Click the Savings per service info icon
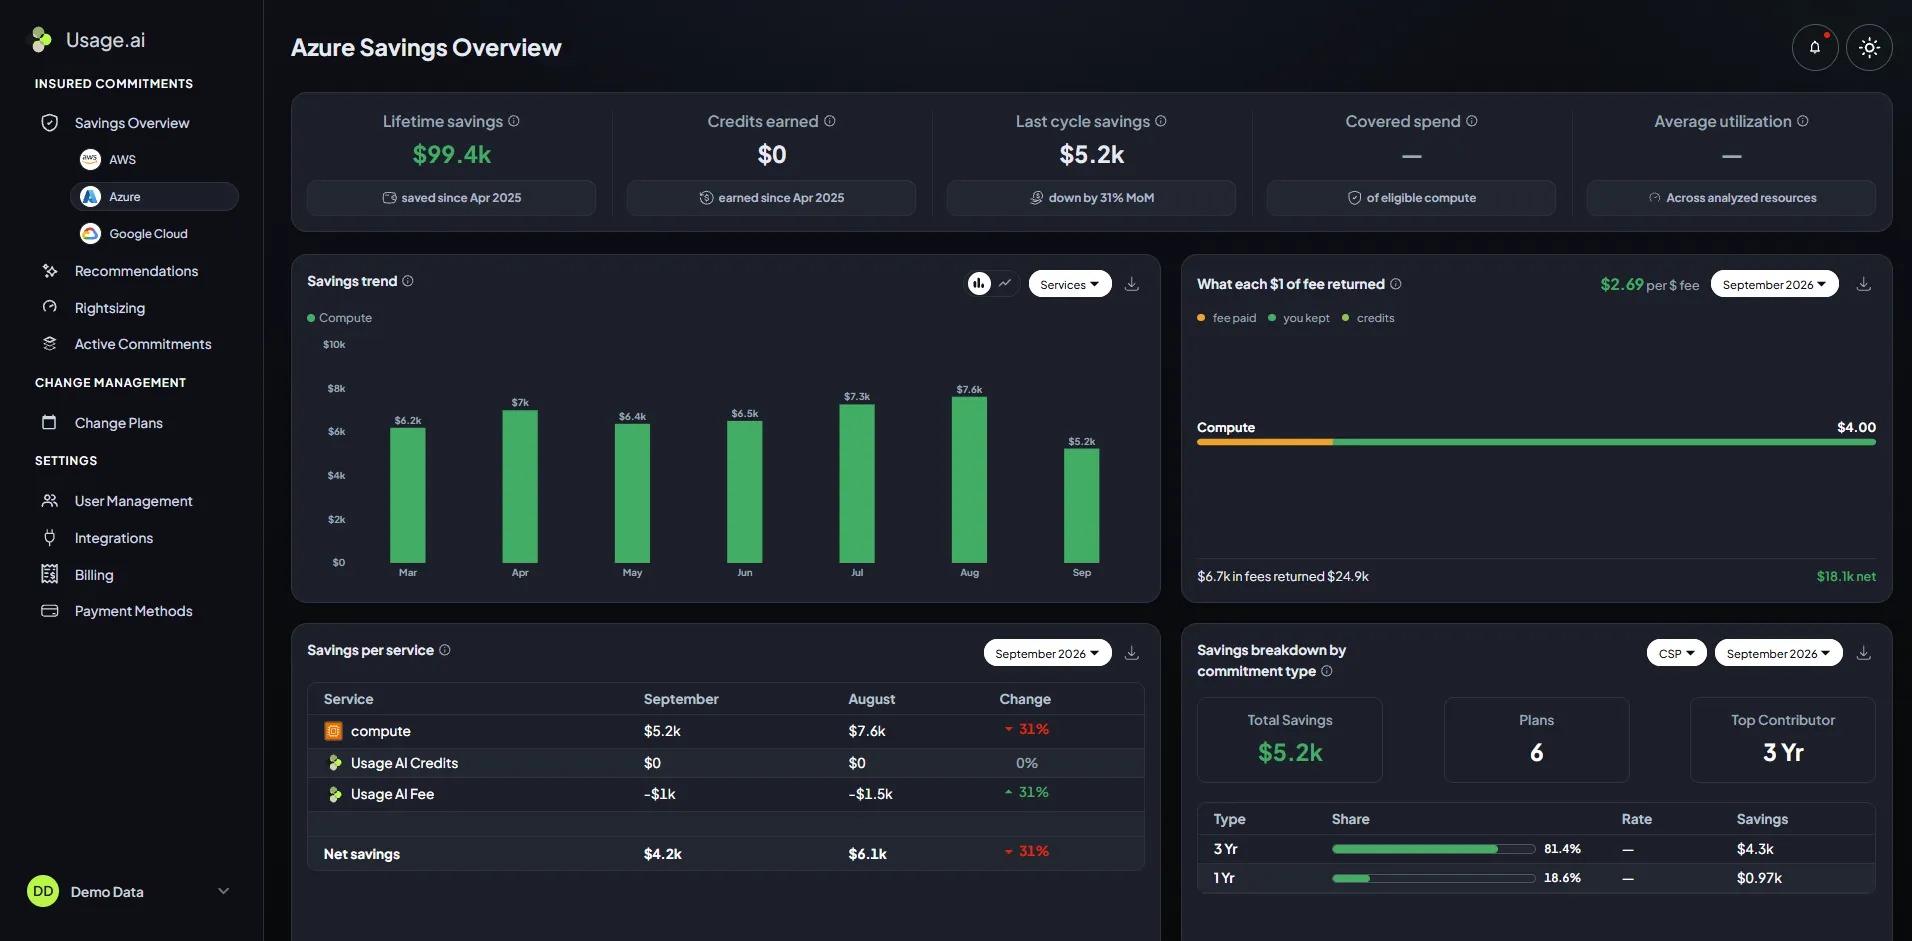The height and width of the screenshot is (941, 1912). click(445, 650)
